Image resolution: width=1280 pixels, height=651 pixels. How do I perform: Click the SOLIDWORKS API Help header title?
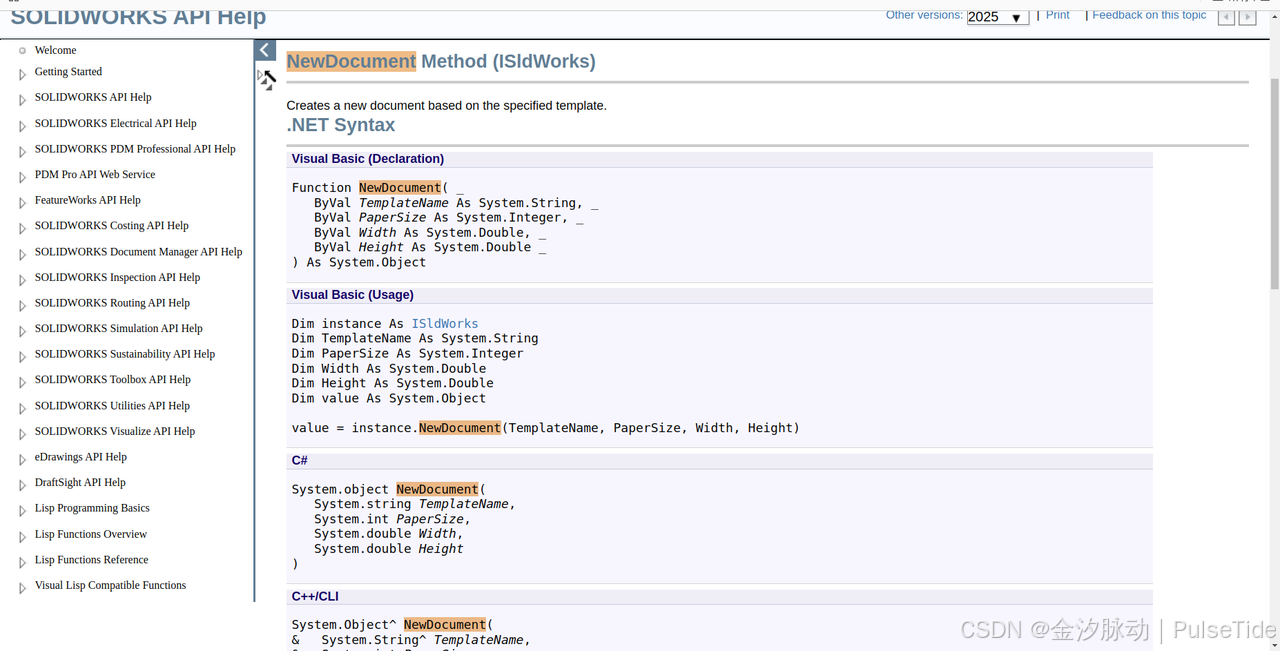138,17
